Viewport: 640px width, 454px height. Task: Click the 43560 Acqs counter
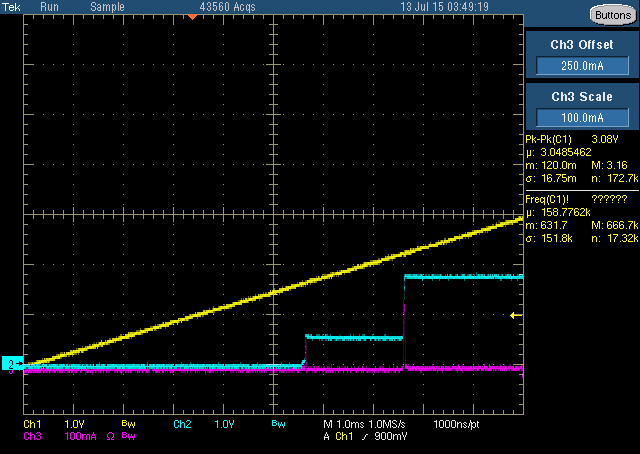[227, 7]
